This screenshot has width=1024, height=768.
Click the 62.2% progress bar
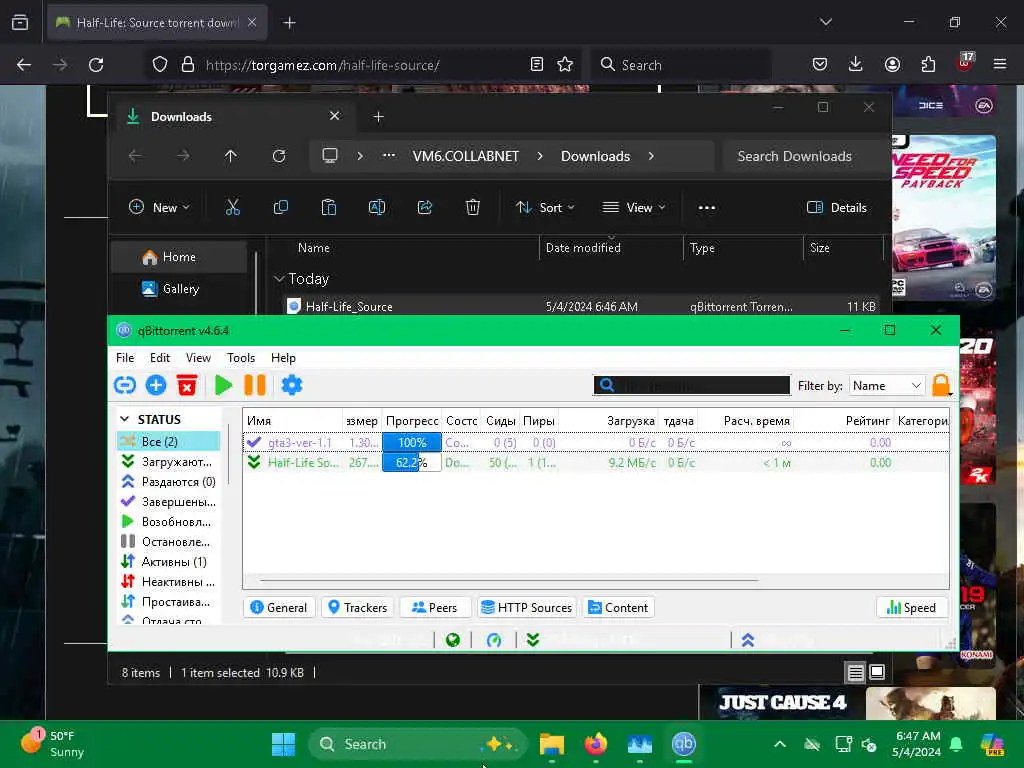click(411, 462)
